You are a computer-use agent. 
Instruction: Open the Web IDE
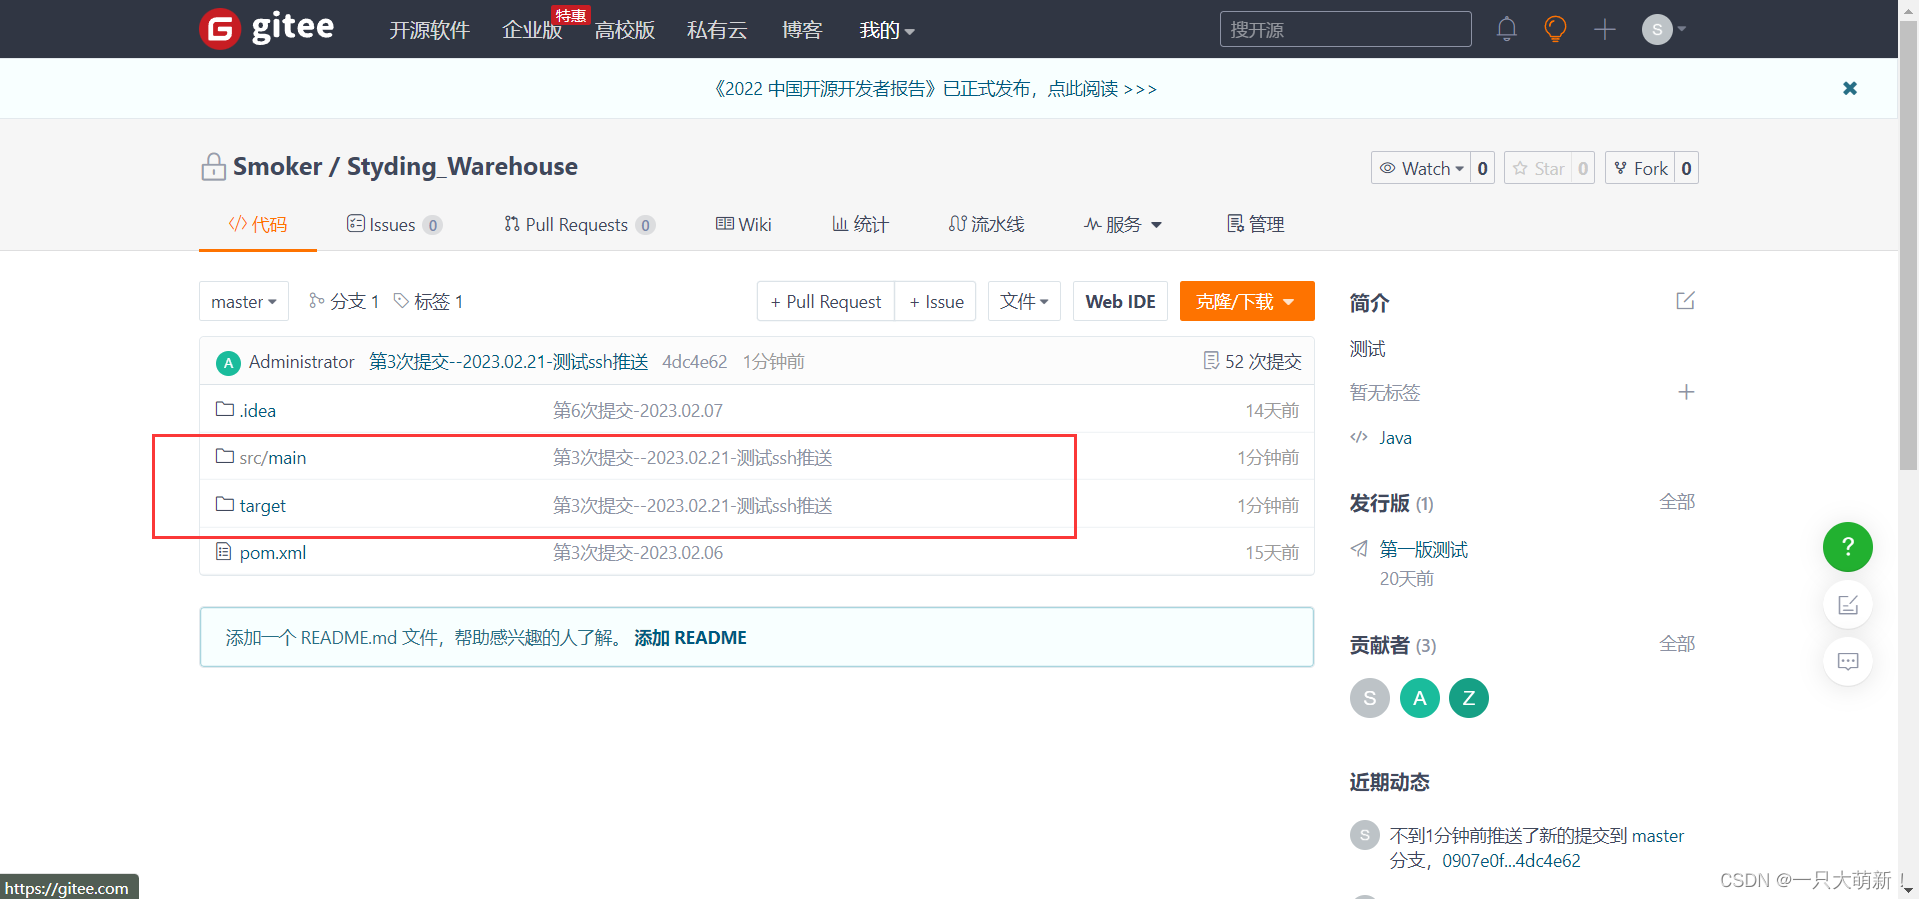(1120, 301)
